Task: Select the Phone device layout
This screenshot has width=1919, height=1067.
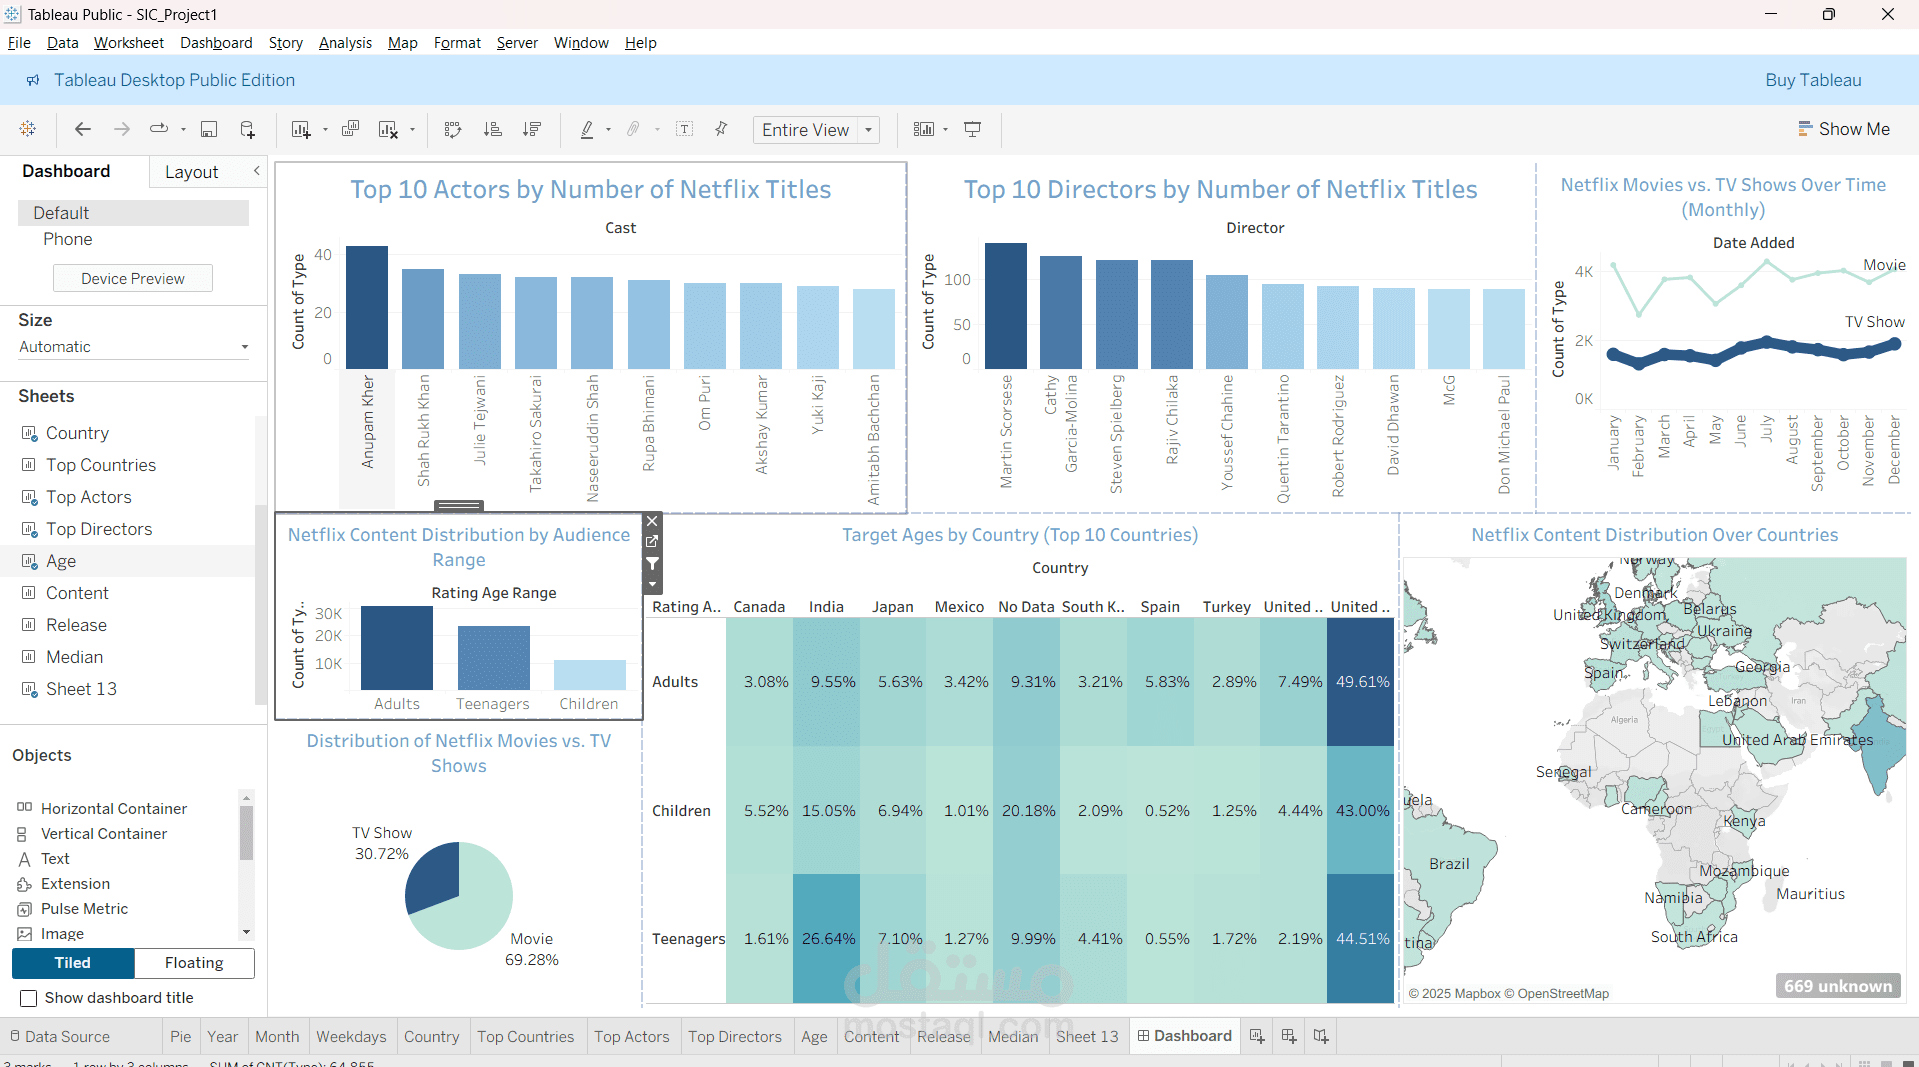Action: (x=68, y=239)
